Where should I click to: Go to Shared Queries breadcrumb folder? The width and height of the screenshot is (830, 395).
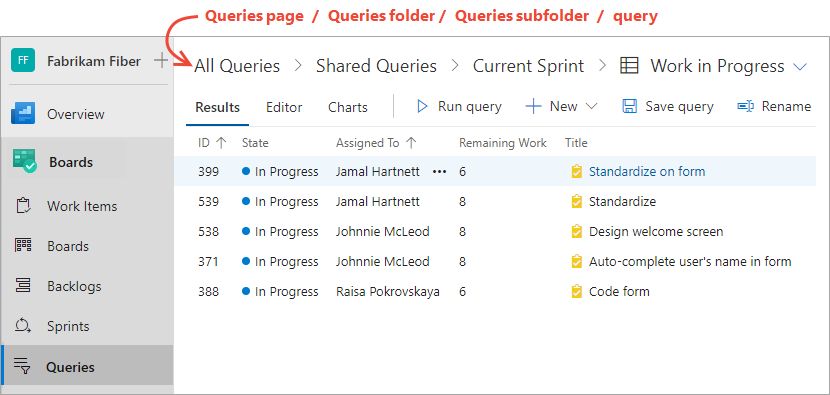[x=376, y=66]
